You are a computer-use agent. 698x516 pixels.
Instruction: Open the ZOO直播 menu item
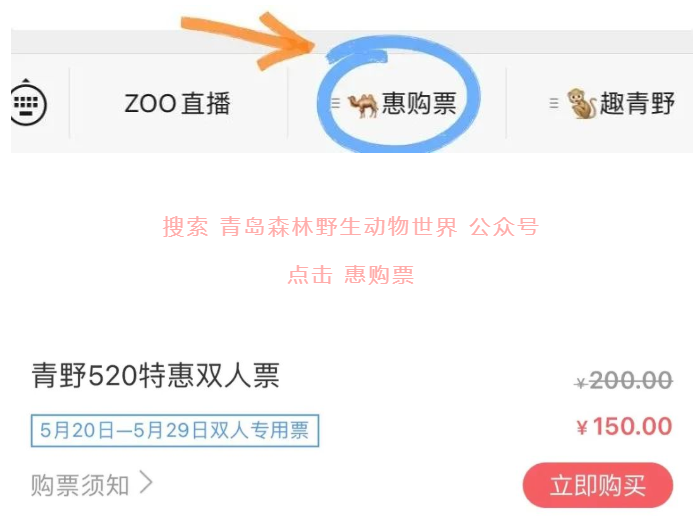click(178, 103)
